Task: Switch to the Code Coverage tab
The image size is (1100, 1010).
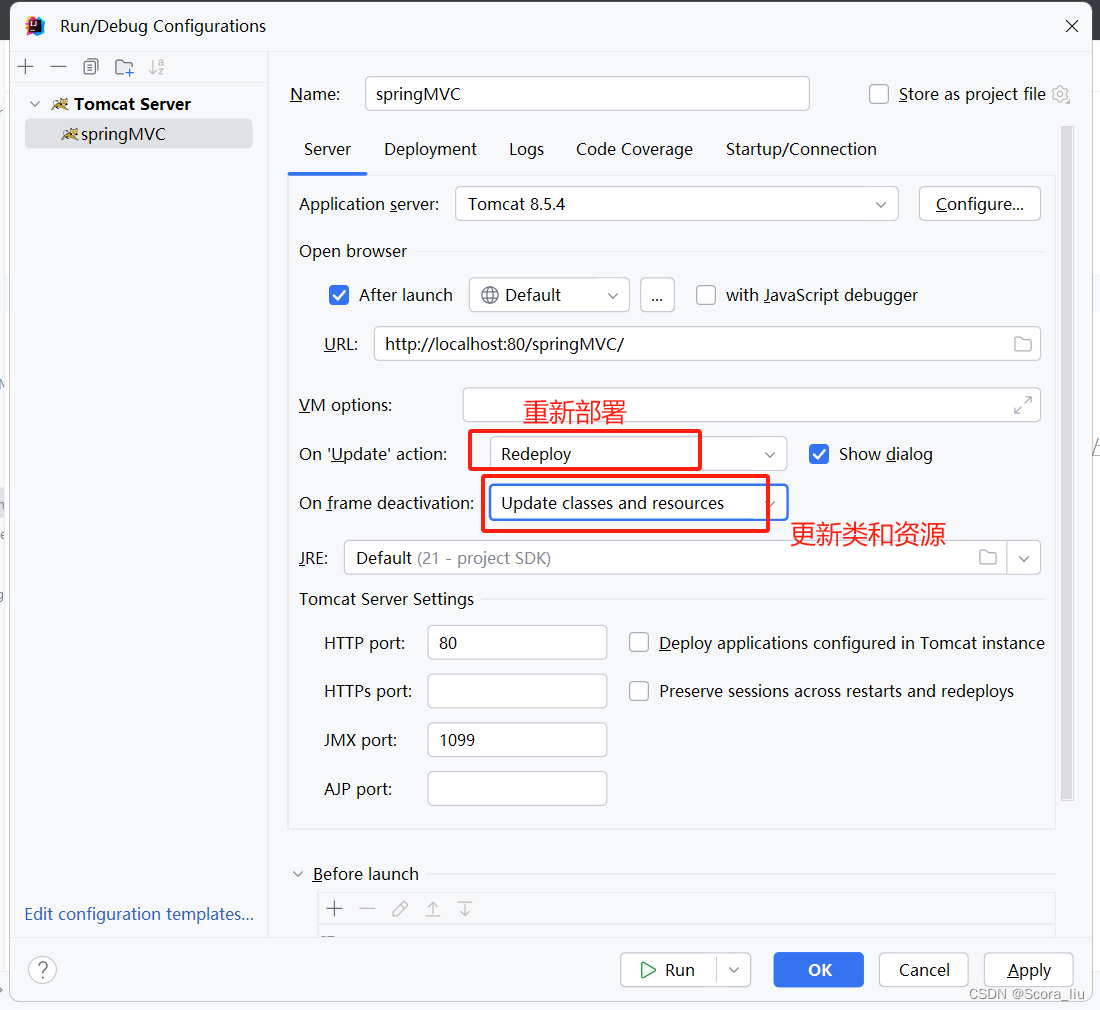Action: coord(634,149)
